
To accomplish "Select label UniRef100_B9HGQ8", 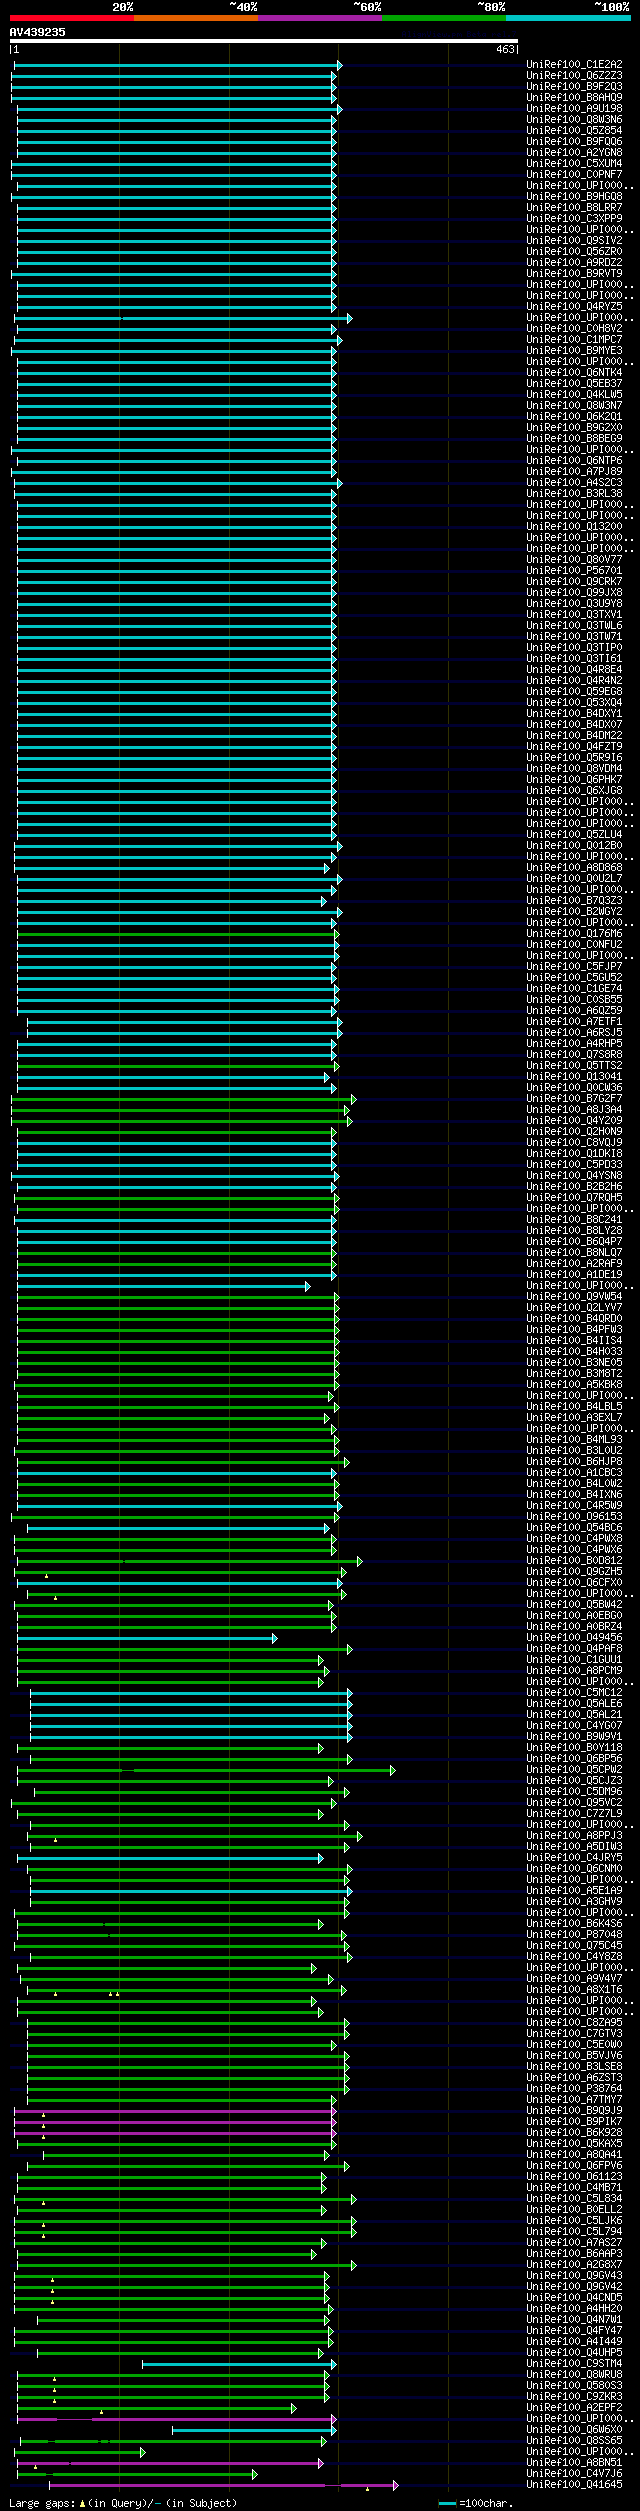I will tap(574, 197).
